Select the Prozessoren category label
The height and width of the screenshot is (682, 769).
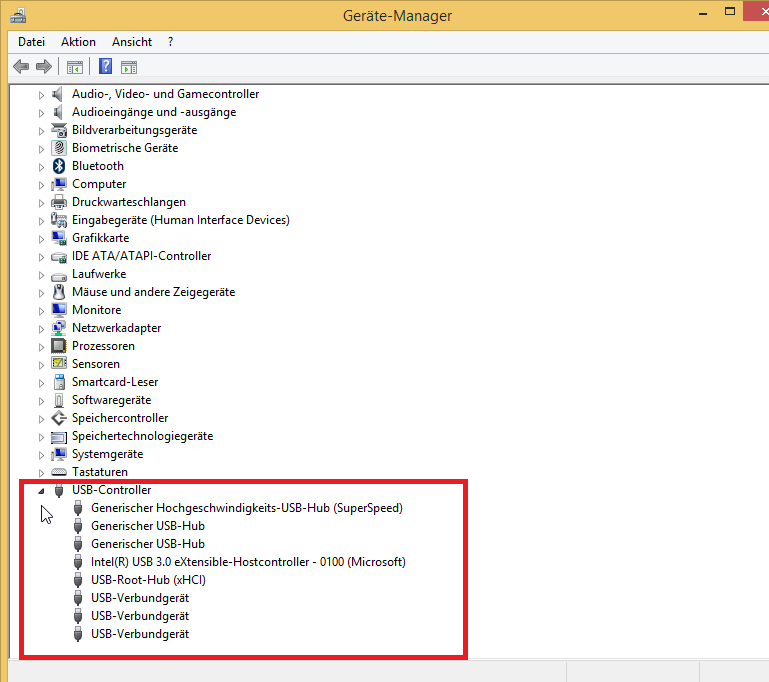(x=103, y=346)
